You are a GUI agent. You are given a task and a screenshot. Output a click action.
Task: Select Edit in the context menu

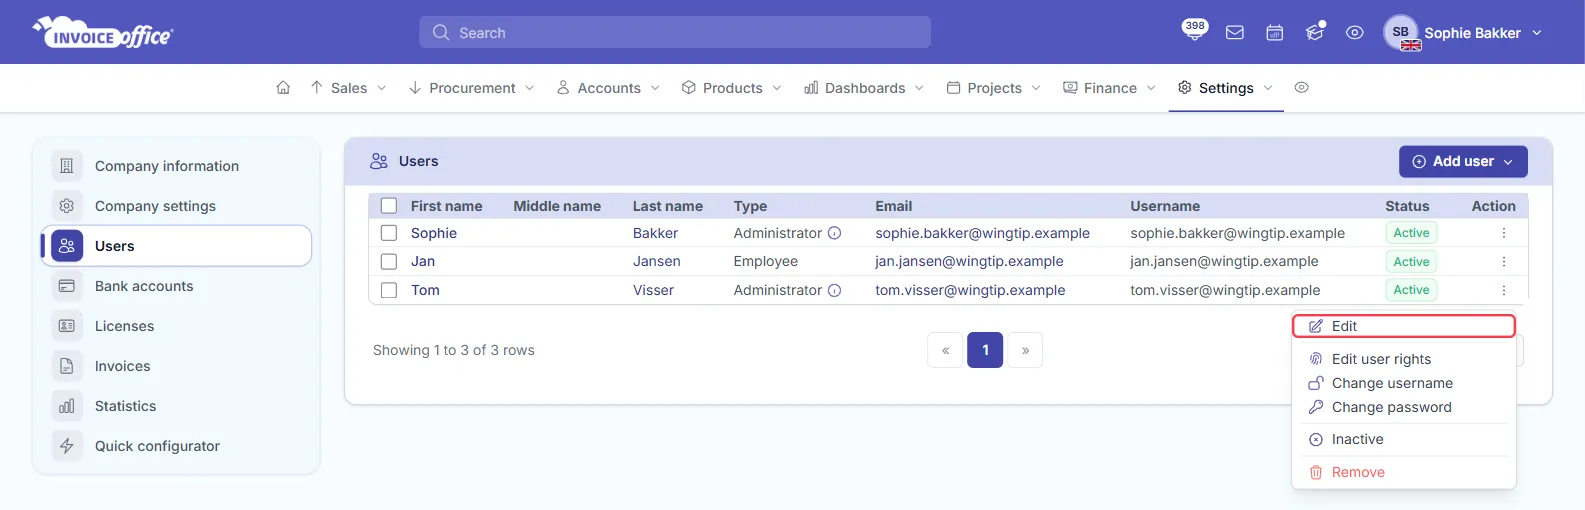point(1404,326)
